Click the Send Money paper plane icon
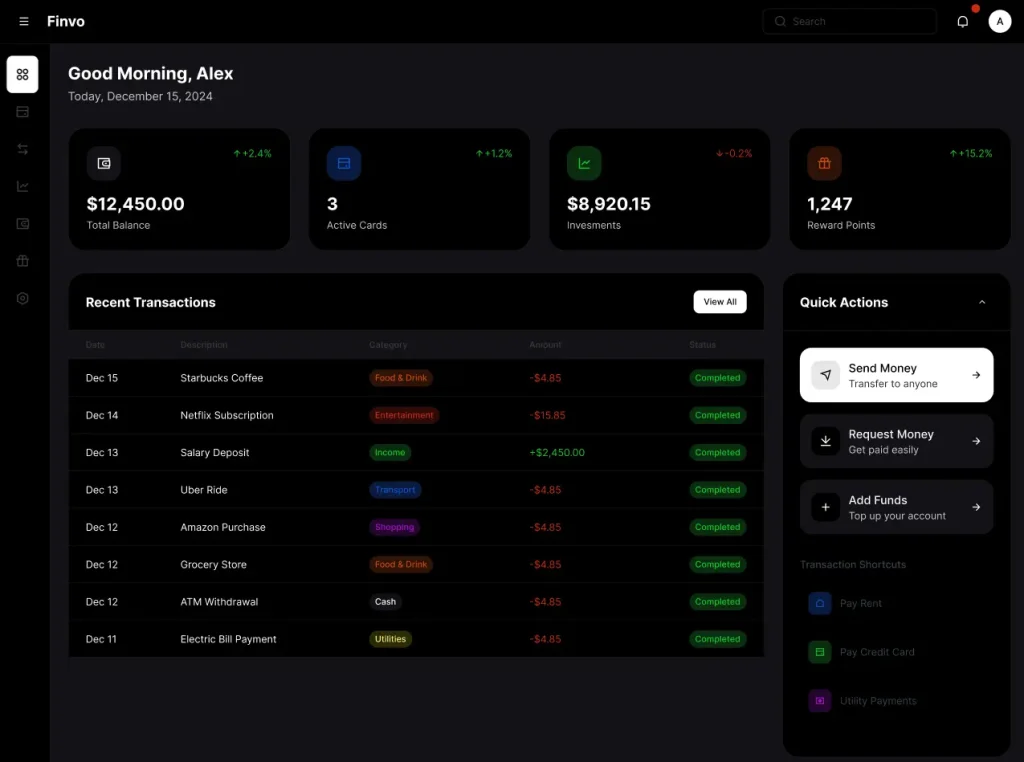 825,375
